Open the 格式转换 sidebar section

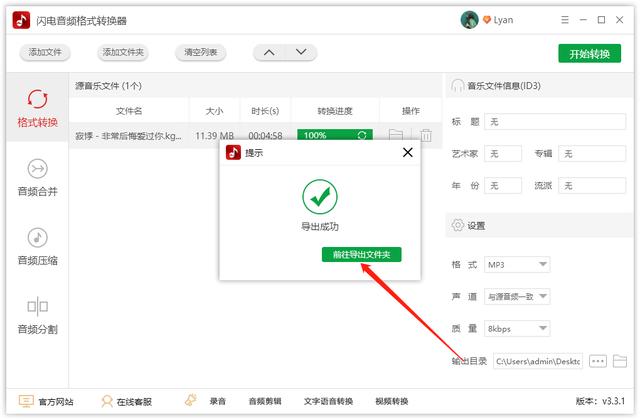[37, 108]
